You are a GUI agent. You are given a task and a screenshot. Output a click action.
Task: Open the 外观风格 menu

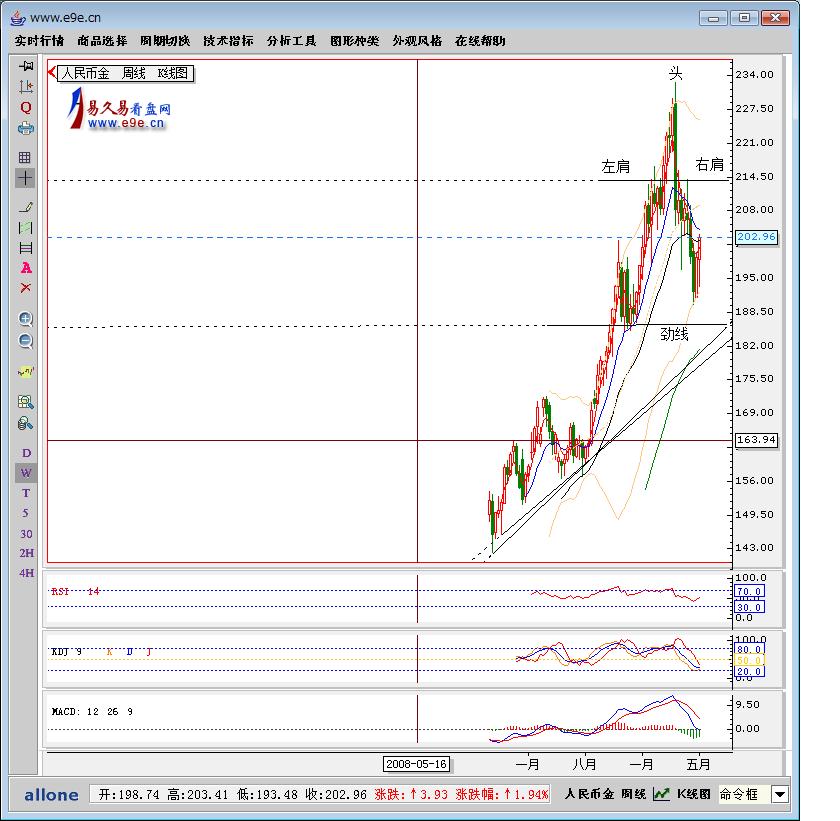coord(417,41)
